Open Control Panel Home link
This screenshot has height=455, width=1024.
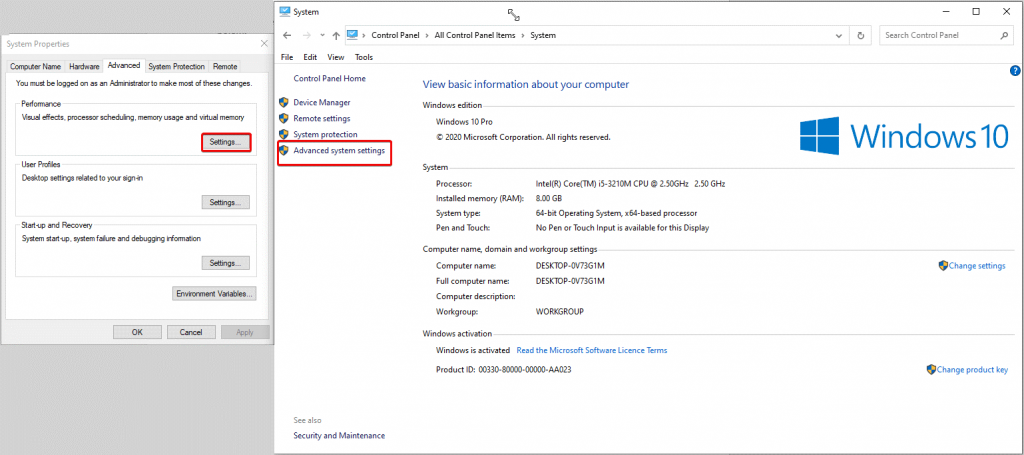[x=330, y=78]
